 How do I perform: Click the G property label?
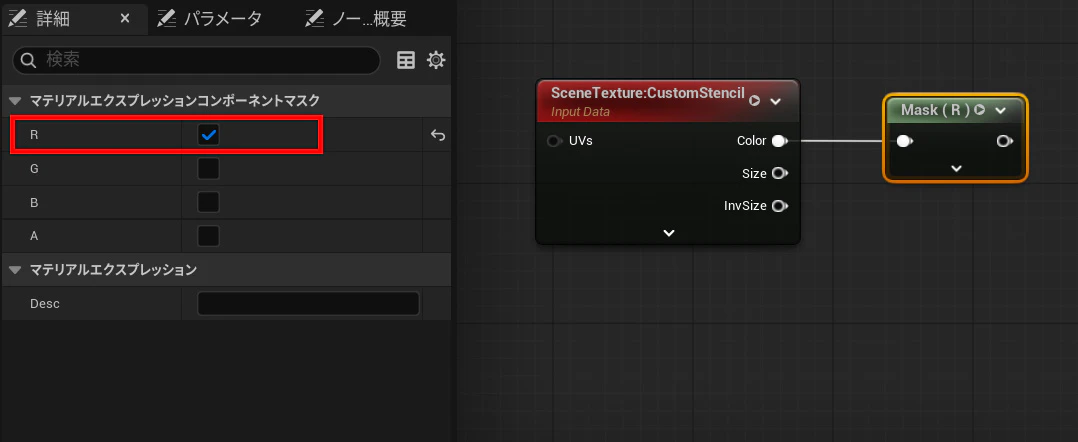pos(34,168)
